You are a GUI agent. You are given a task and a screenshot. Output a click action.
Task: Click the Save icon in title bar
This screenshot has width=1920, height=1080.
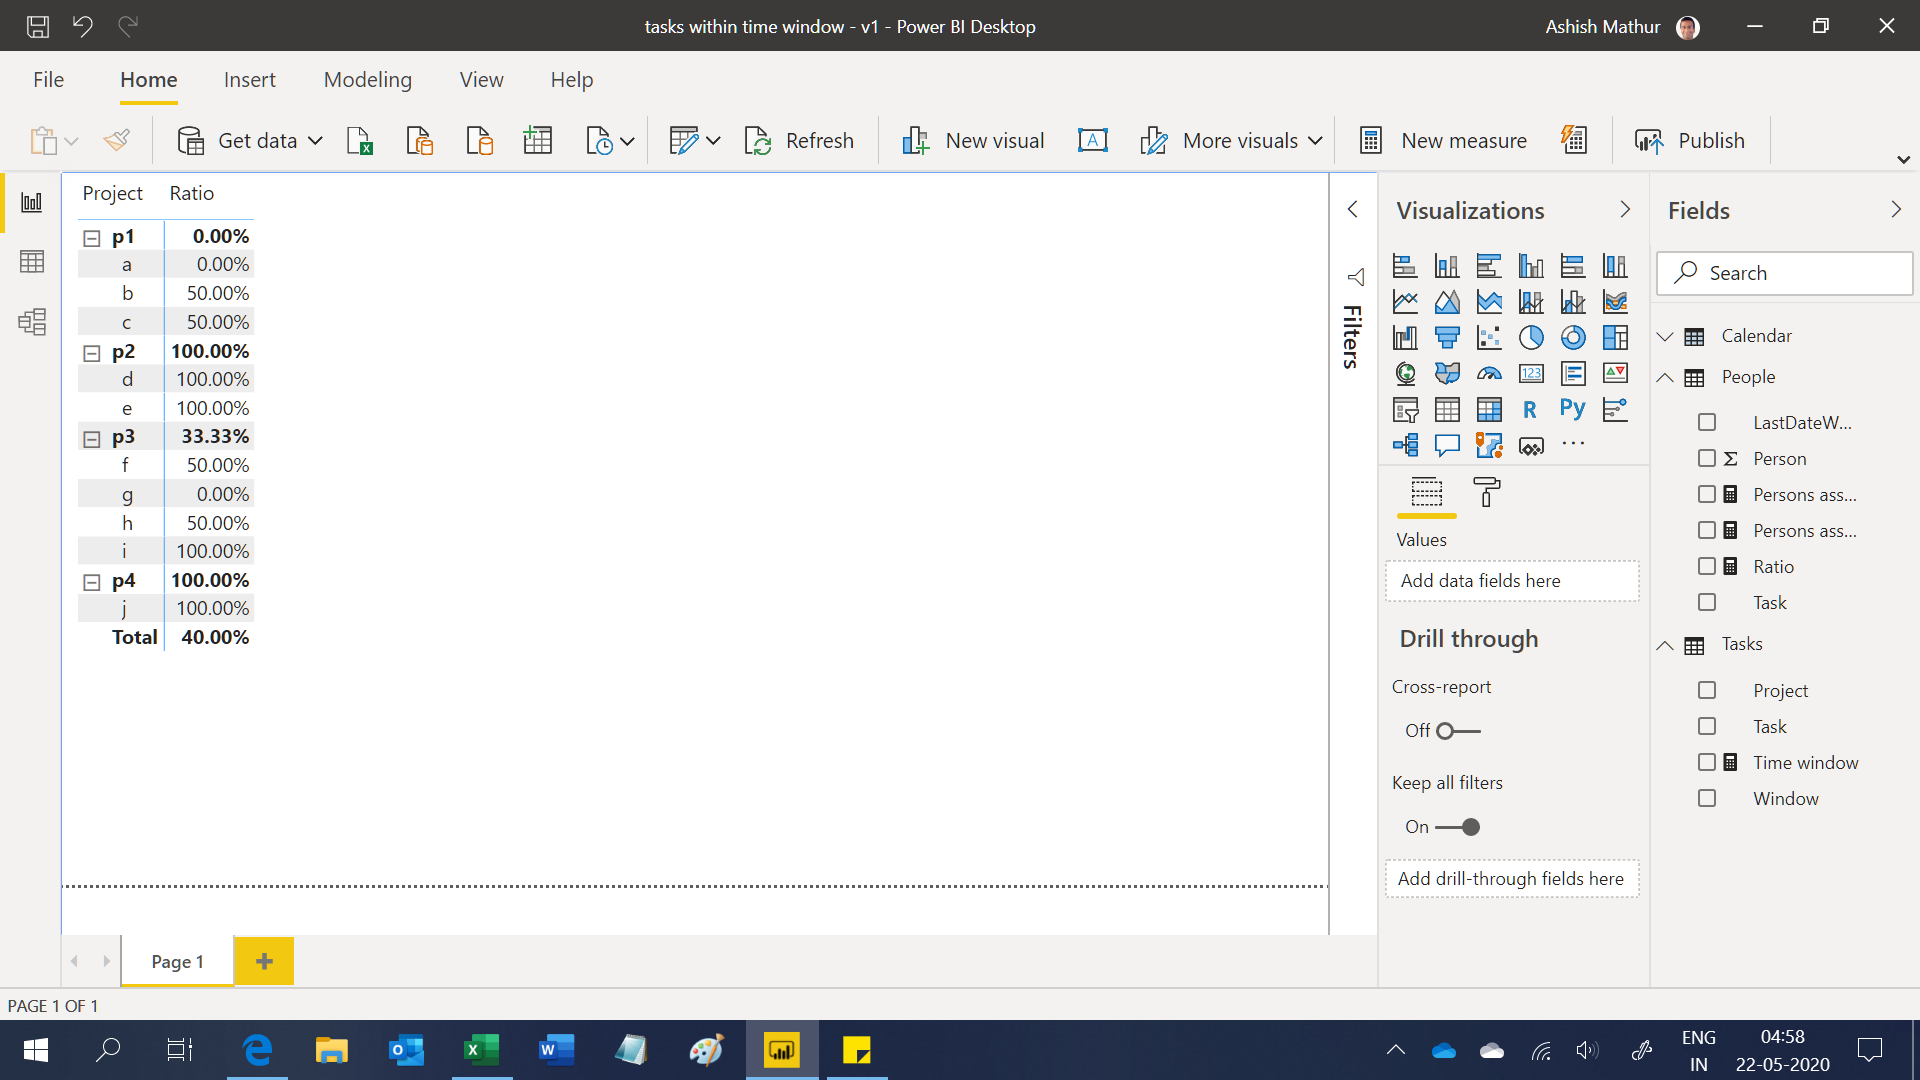pos(38,26)
